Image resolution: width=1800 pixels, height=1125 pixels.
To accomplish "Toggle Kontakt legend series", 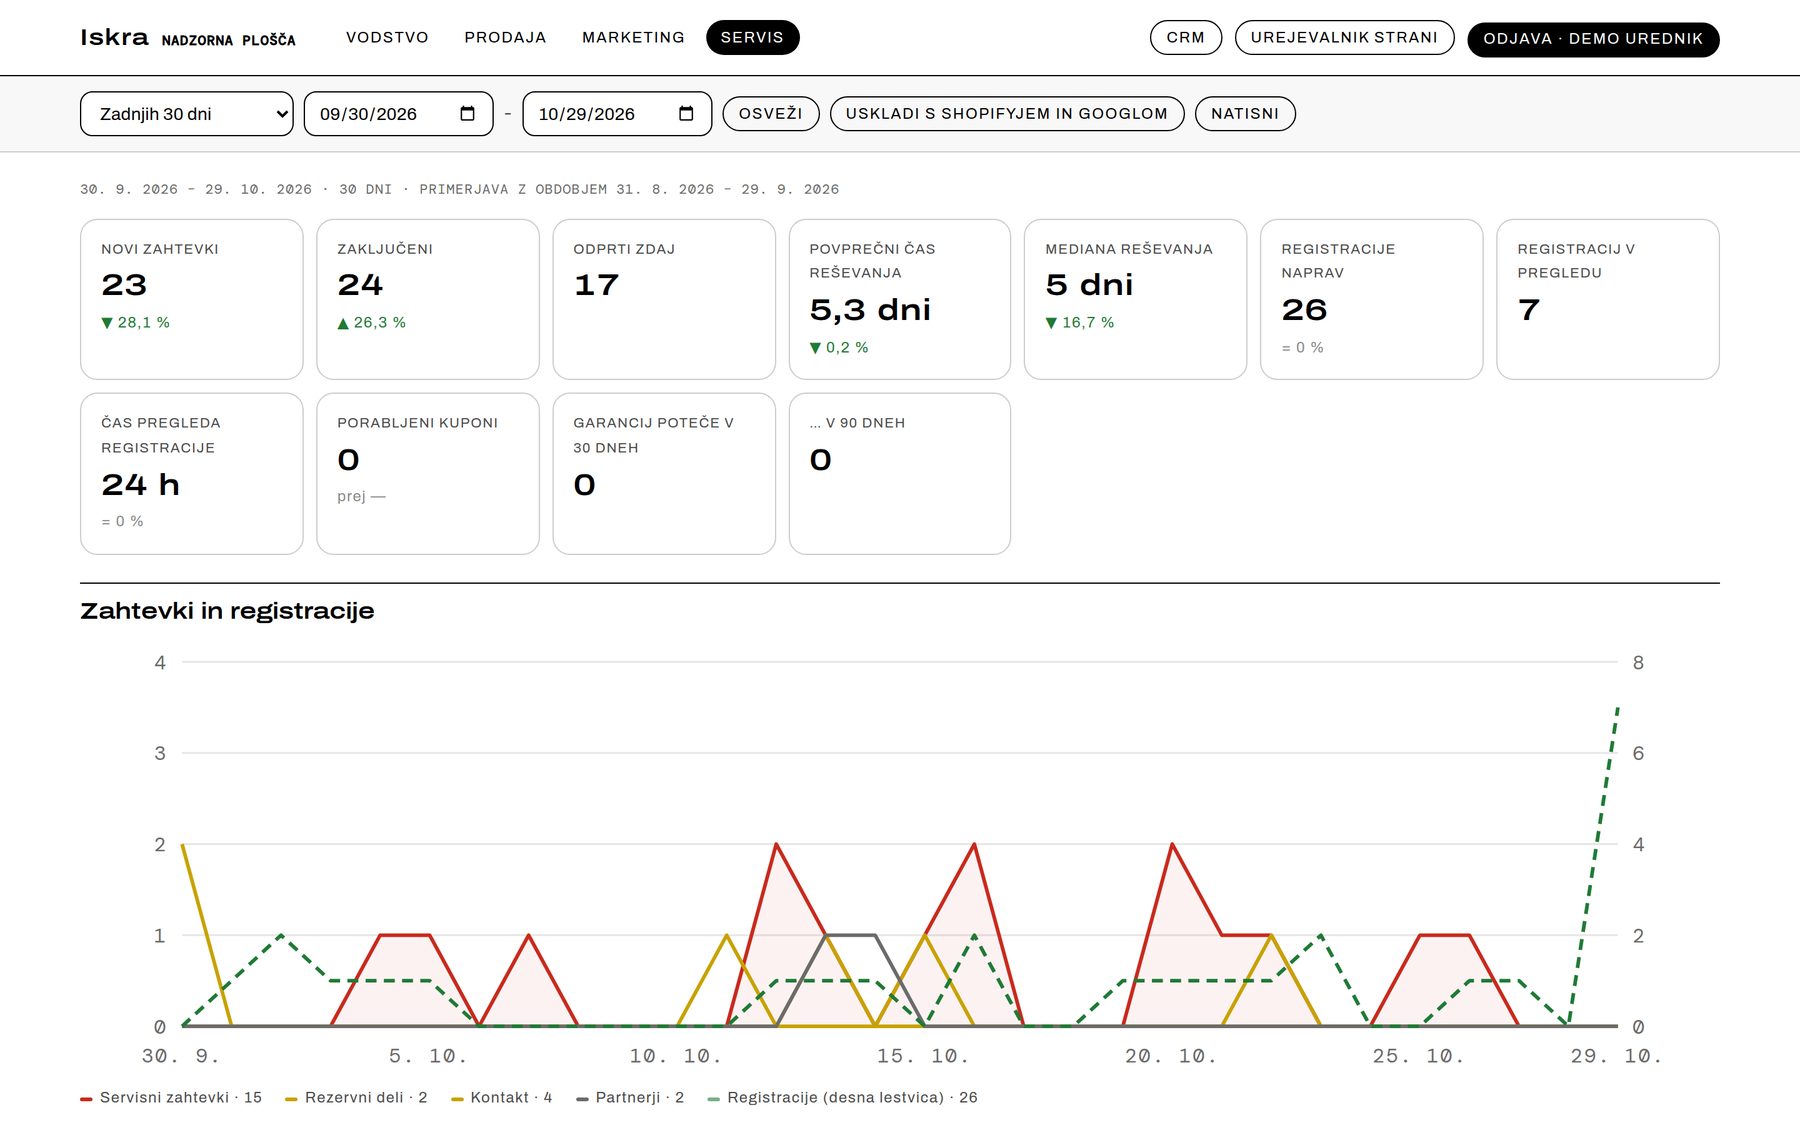I will [x=501, y=1098].
